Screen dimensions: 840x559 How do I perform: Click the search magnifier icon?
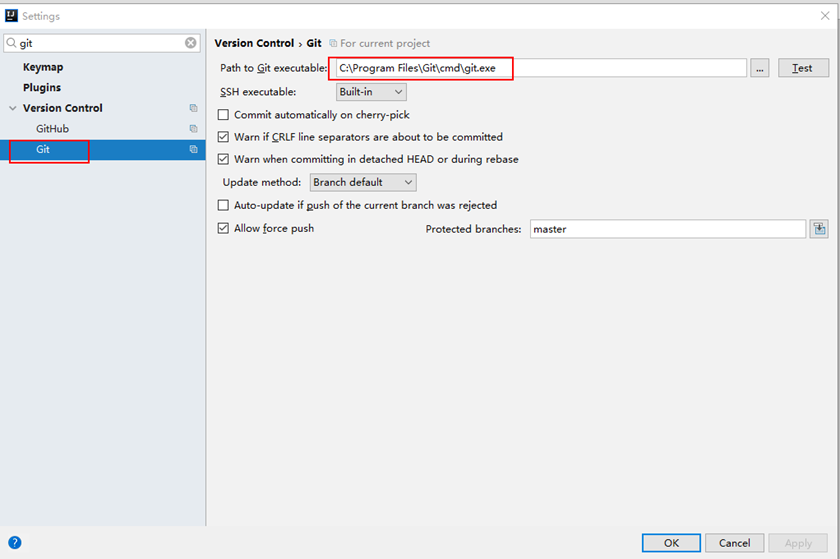pos(11,43)
